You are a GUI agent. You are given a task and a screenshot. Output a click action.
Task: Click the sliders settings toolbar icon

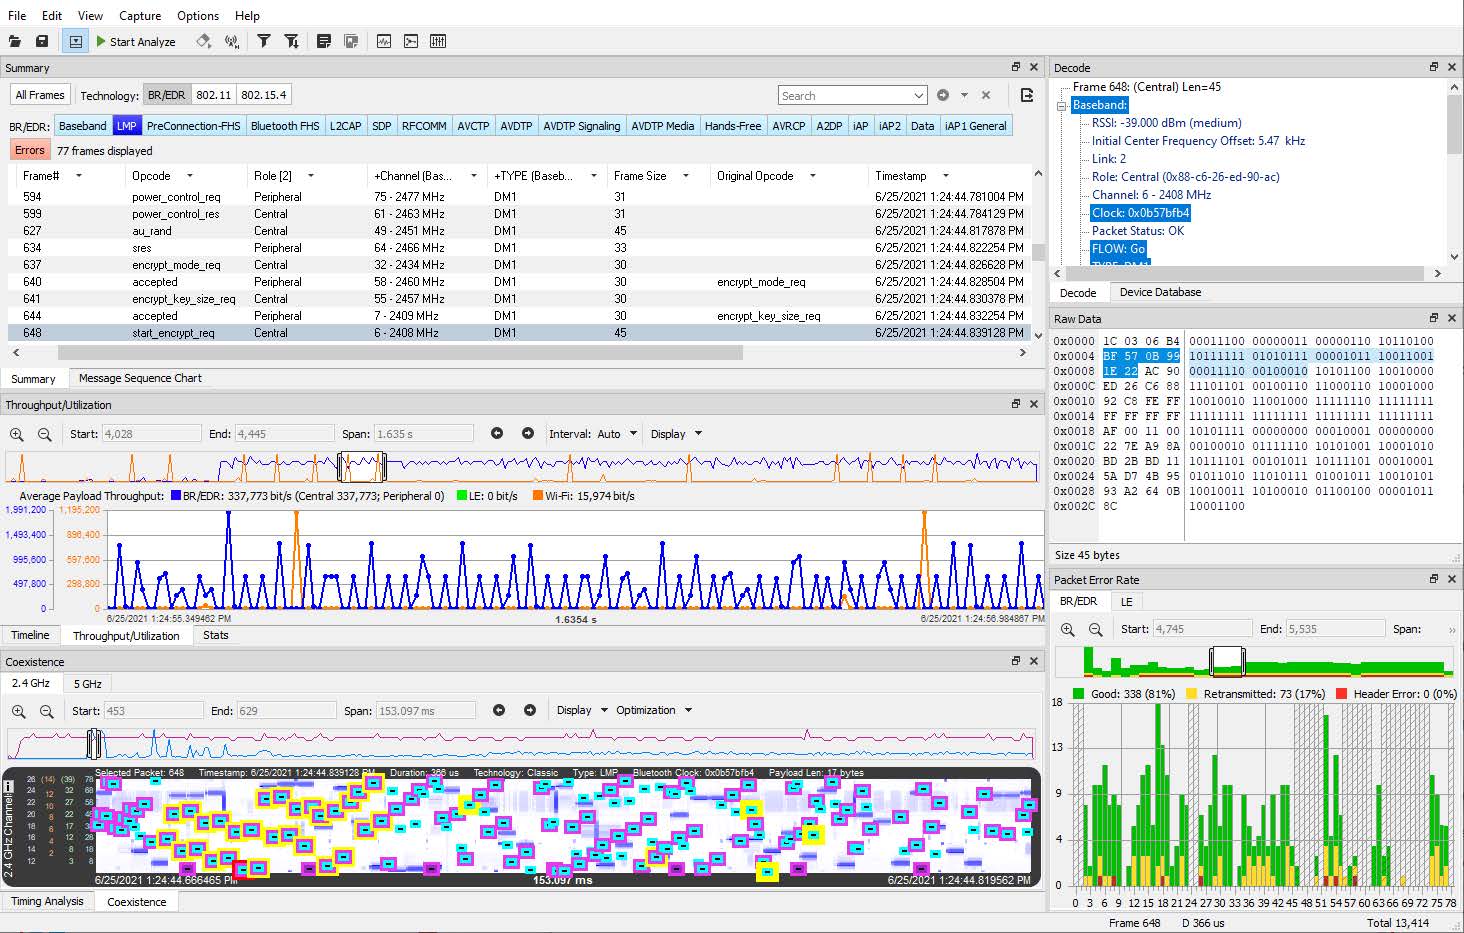[x=438, y=41]
